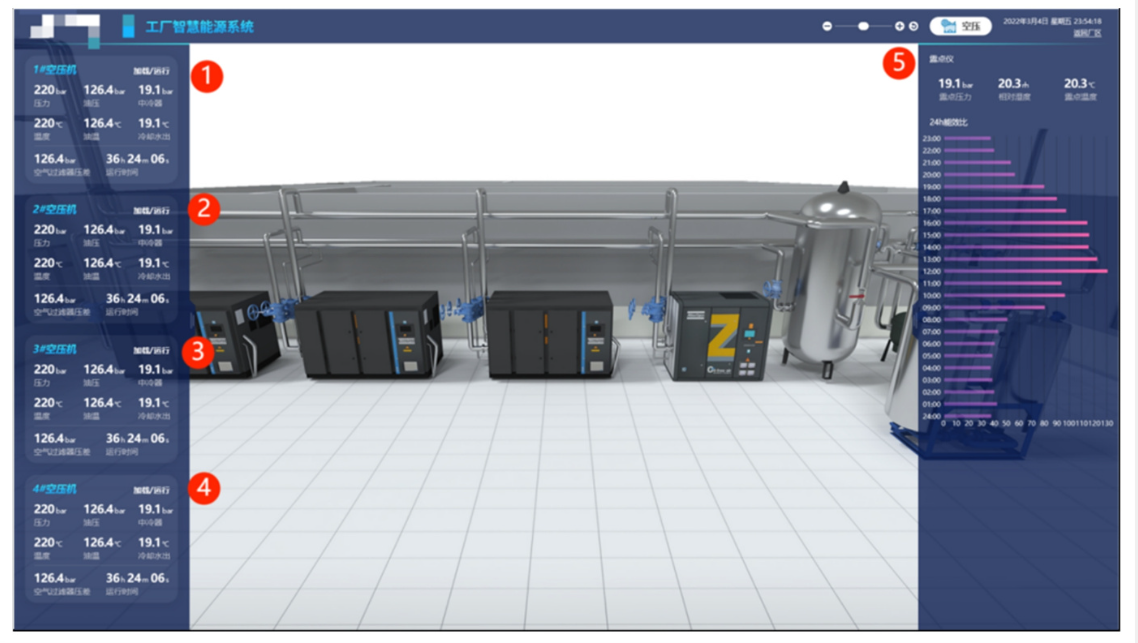Click the 20.3 ℃ 露点温度 reading
This screenshot has width=1138, height=643.
coord(1079,84)
